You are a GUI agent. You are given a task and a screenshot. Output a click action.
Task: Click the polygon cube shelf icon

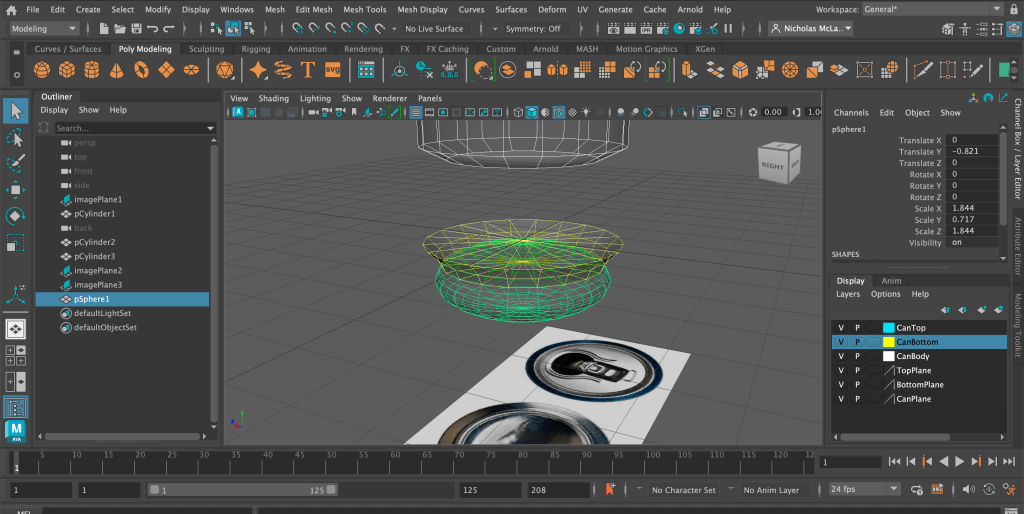[x=67, y=70]
